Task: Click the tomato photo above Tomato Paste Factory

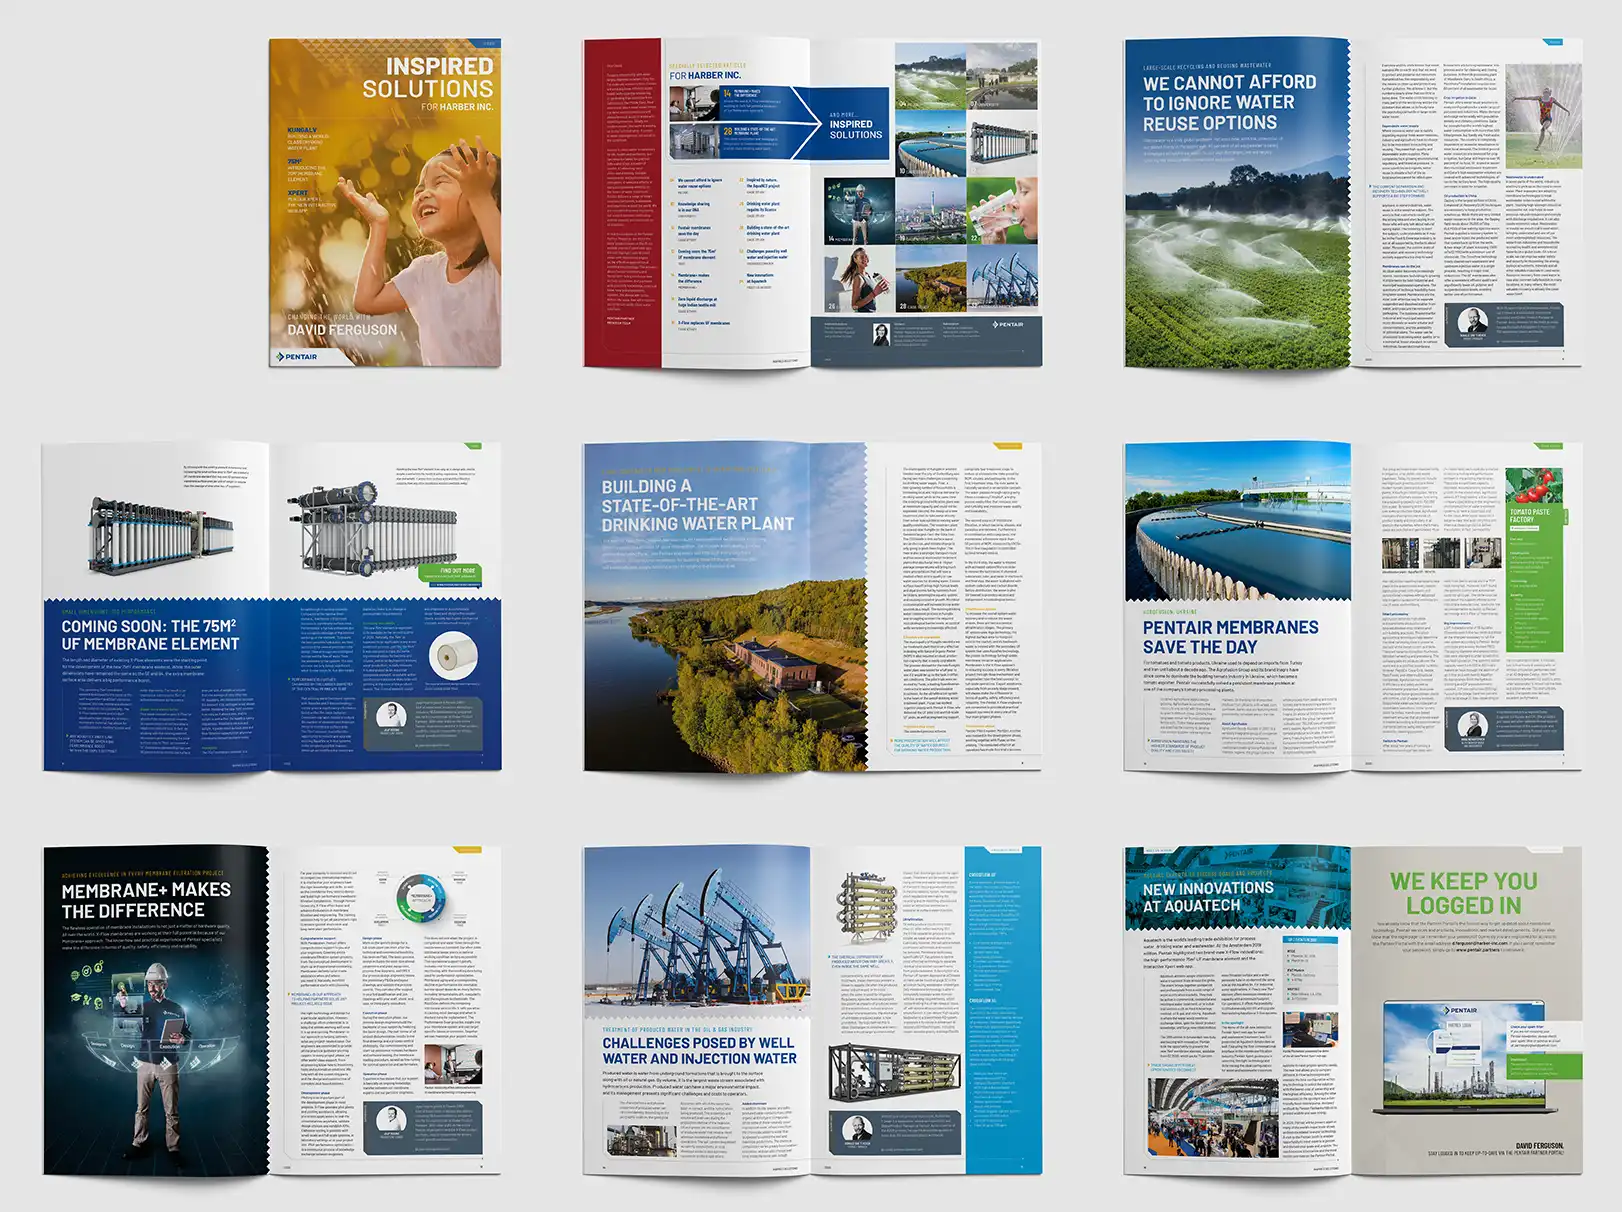Action: [x=1535, y=486]
